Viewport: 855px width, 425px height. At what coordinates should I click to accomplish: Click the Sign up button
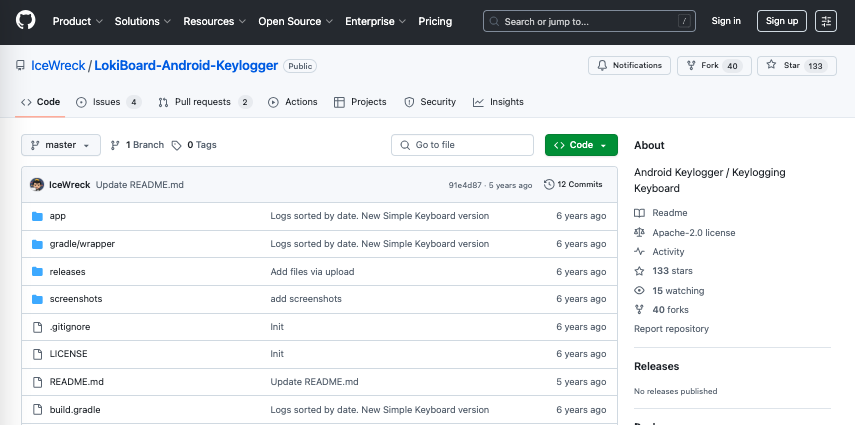click(781, 21)
